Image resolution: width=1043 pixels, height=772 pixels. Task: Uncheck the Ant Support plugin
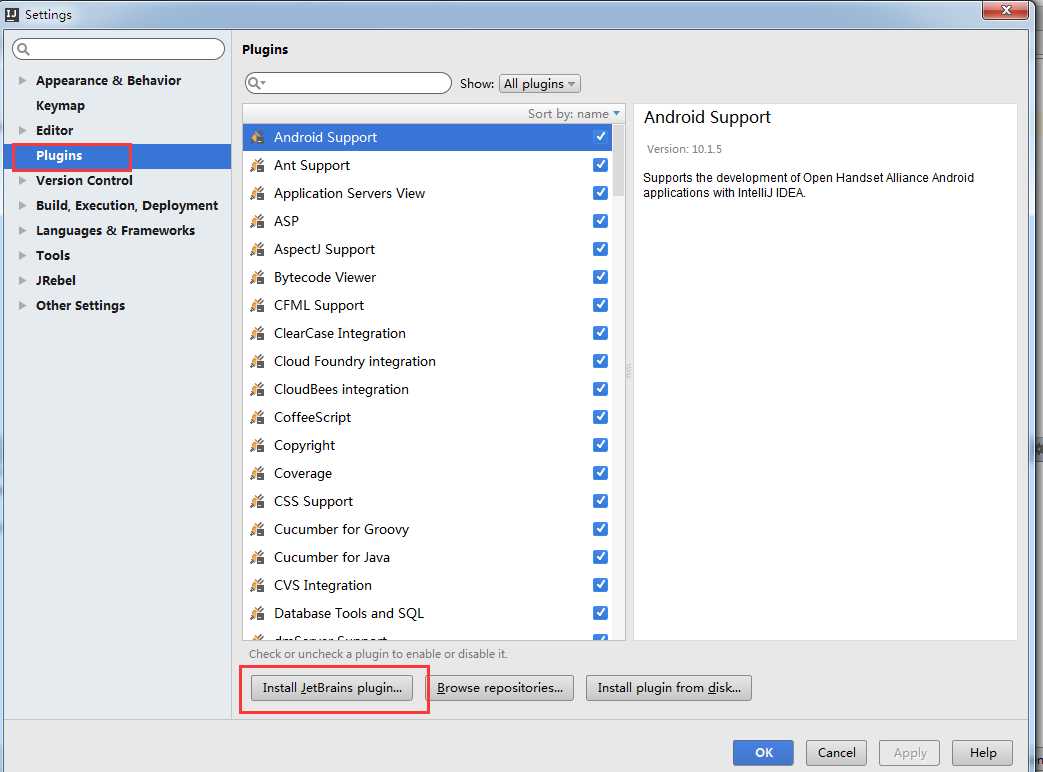[x=600, y=164]
